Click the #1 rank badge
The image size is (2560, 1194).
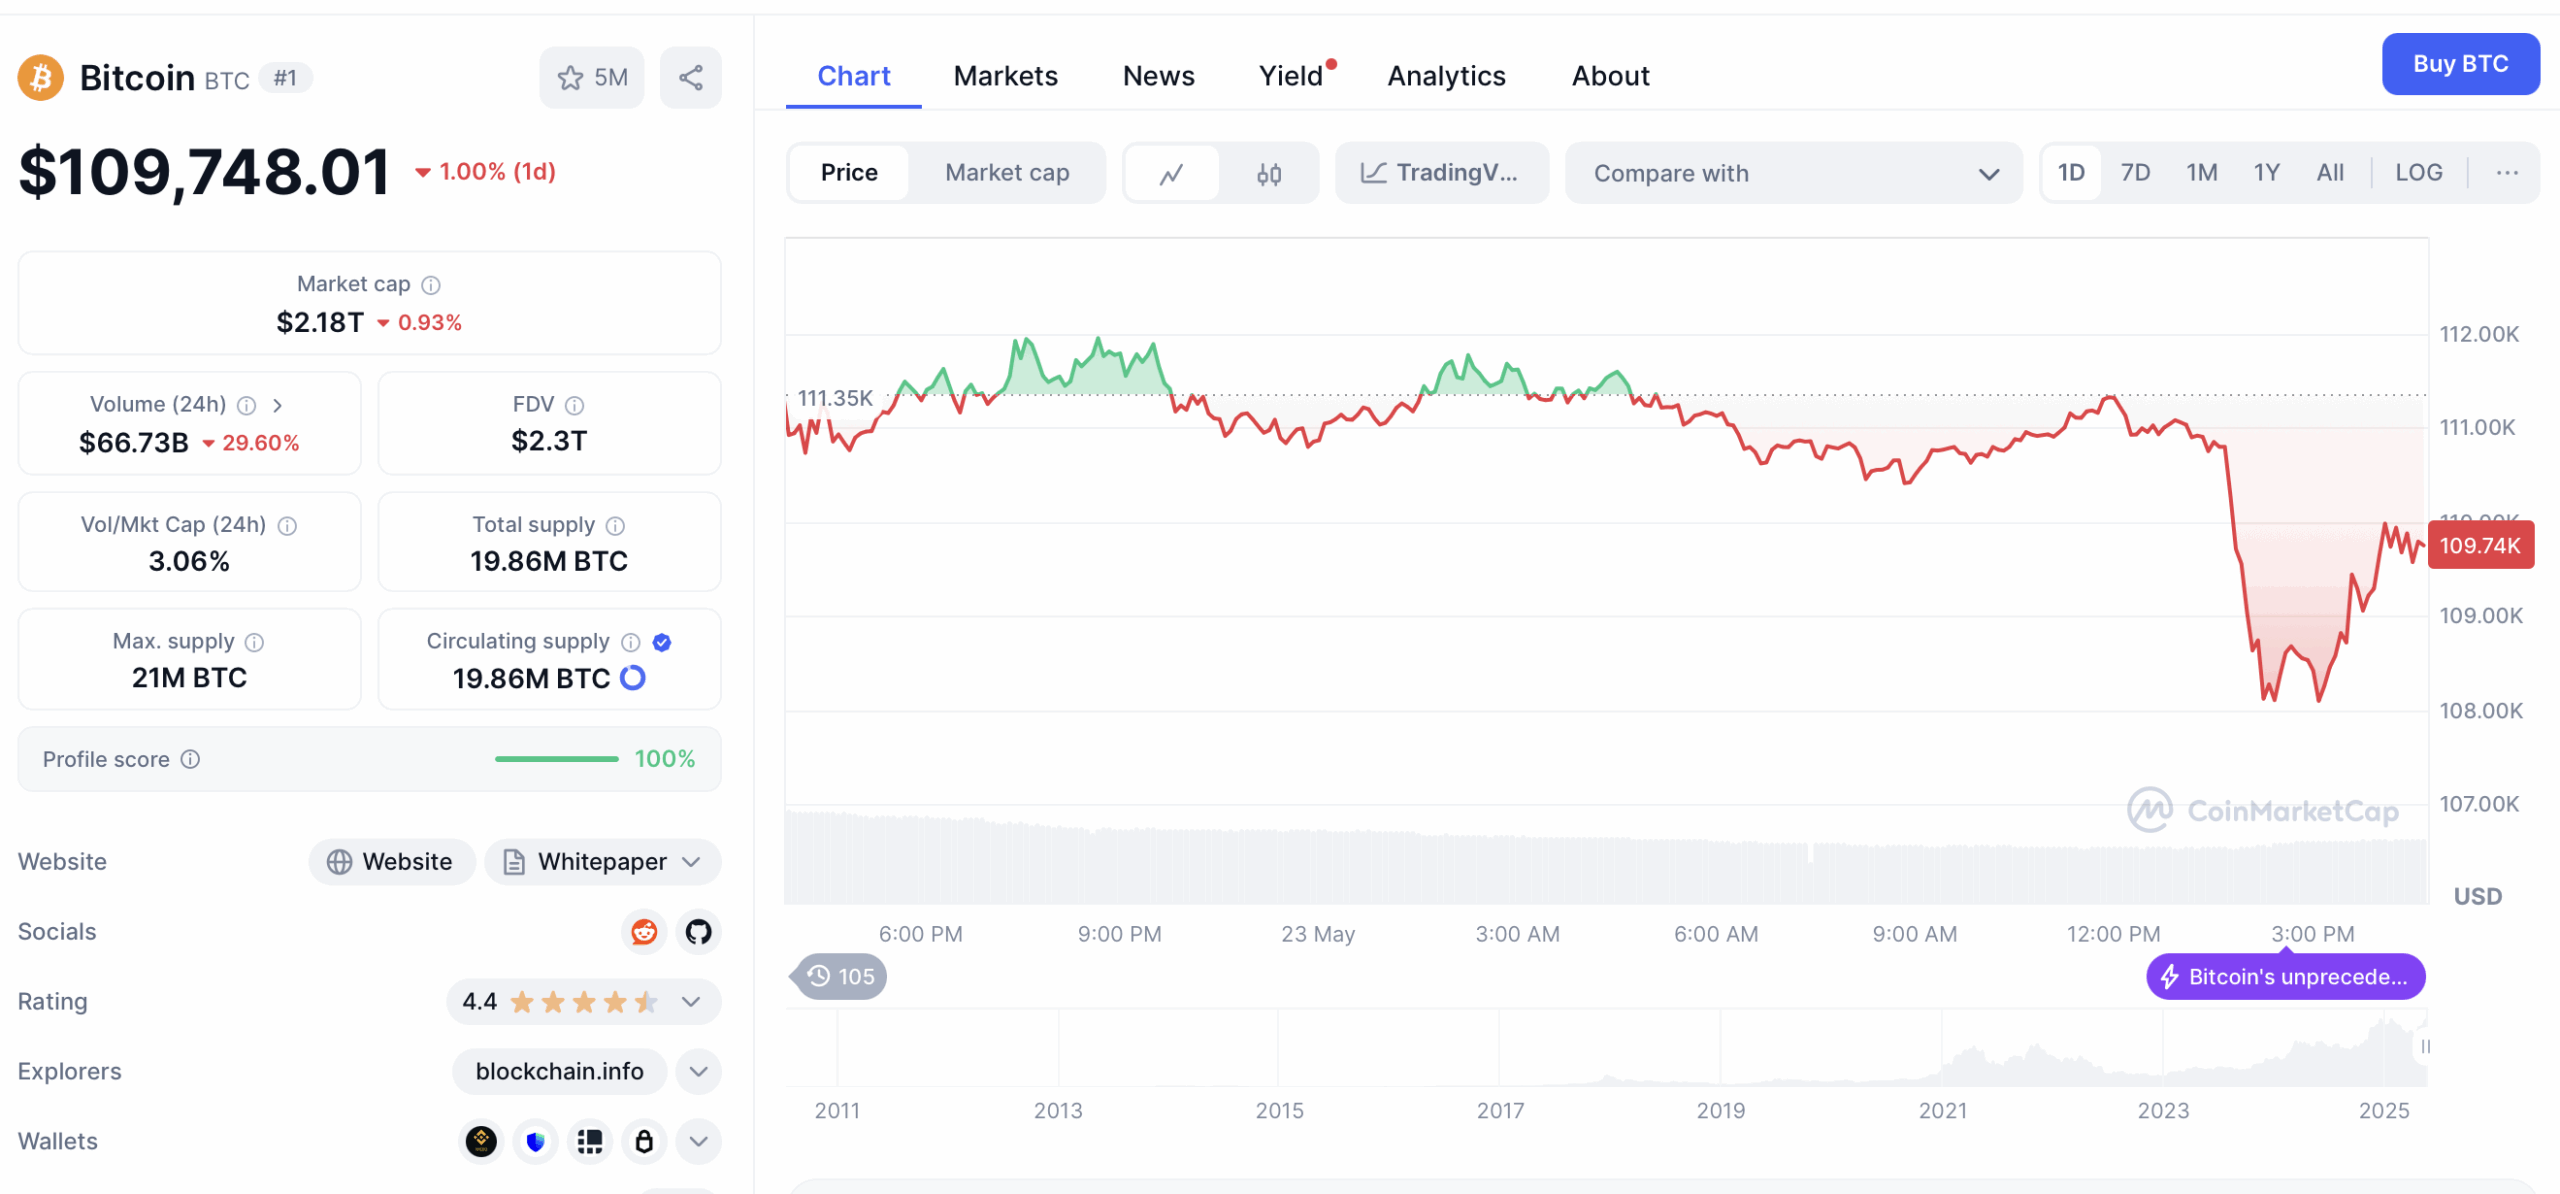(x=285, y=78)
